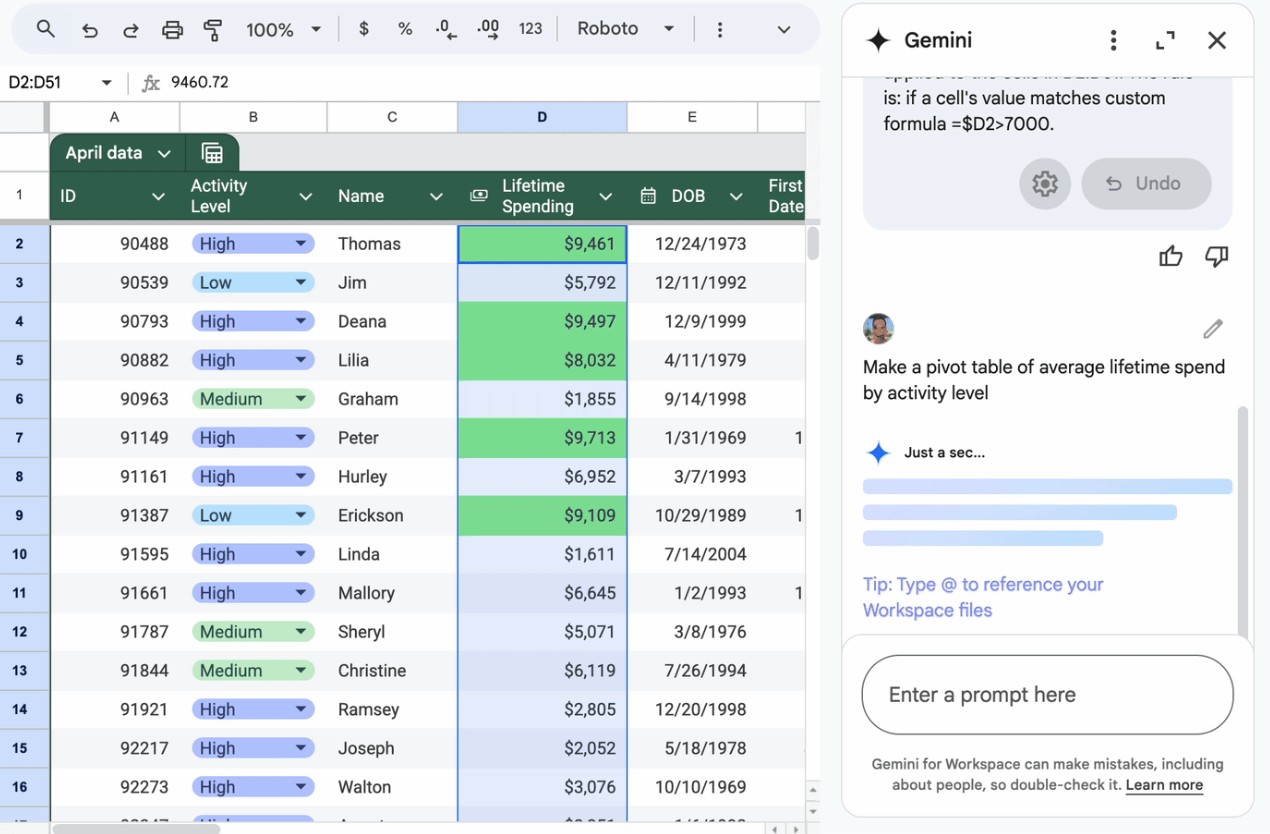Click the Enter a prompt here field
The image size is (1270, 834).
(x=1047, y=695)
